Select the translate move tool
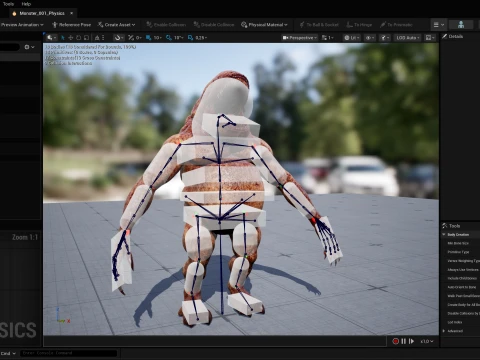Image resolution: width=480 pixels, height=360 pixels. coord(70,38)
